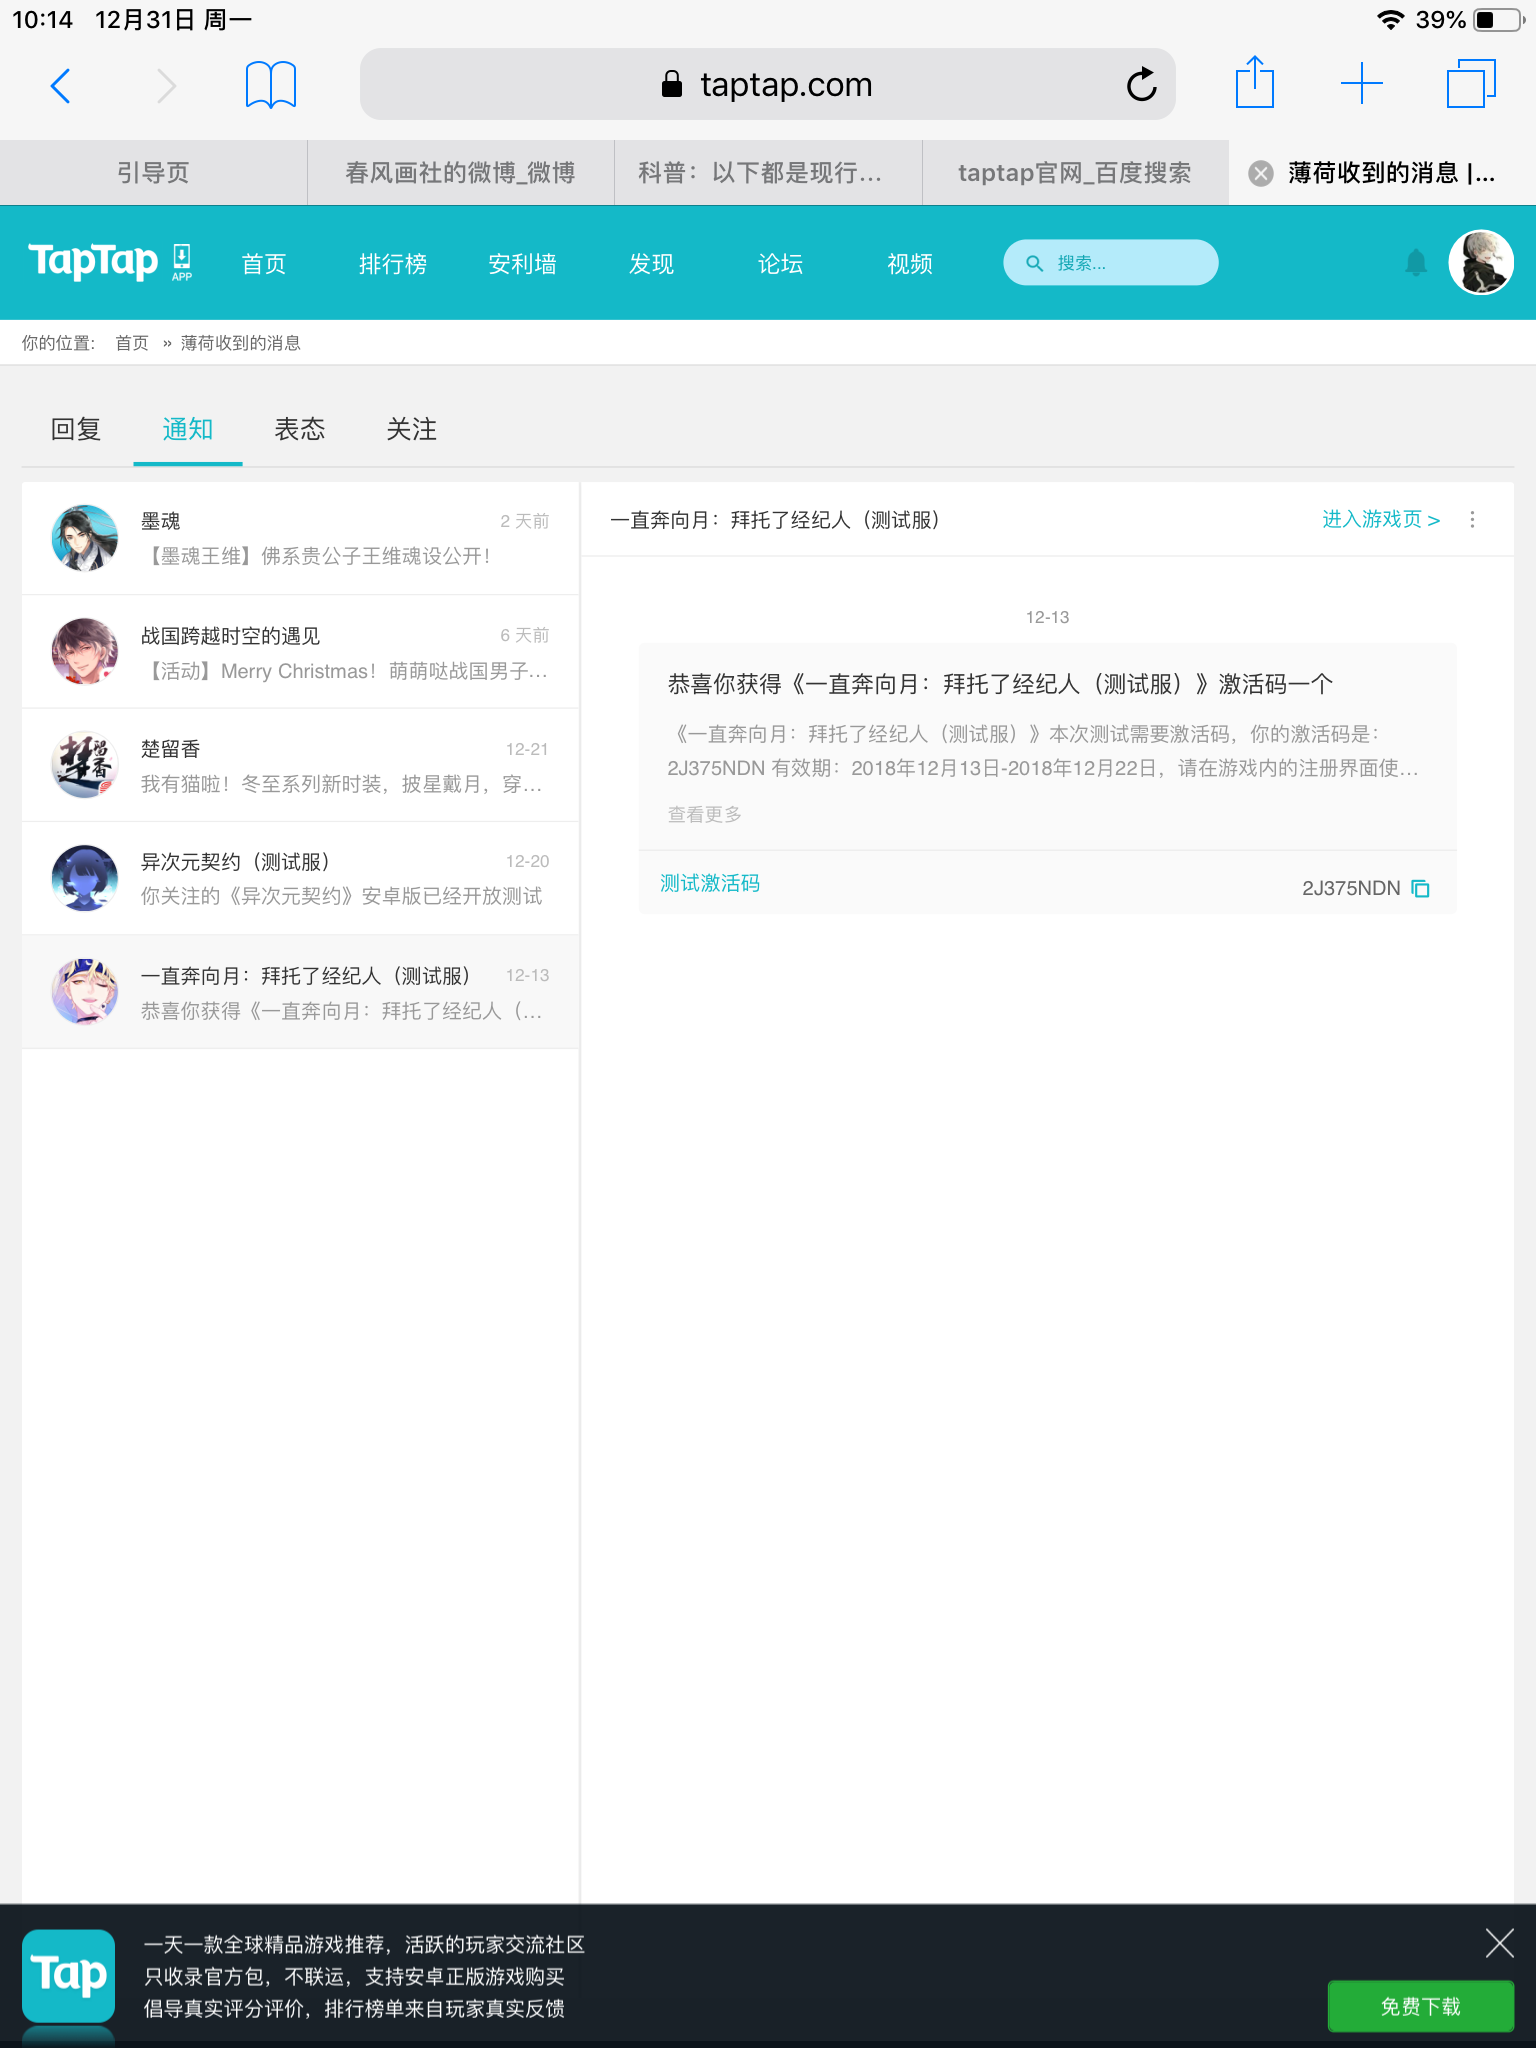Close the bottom download banner
The height and width of the screenshot is (2048, 1536).
point(1499,1943)
